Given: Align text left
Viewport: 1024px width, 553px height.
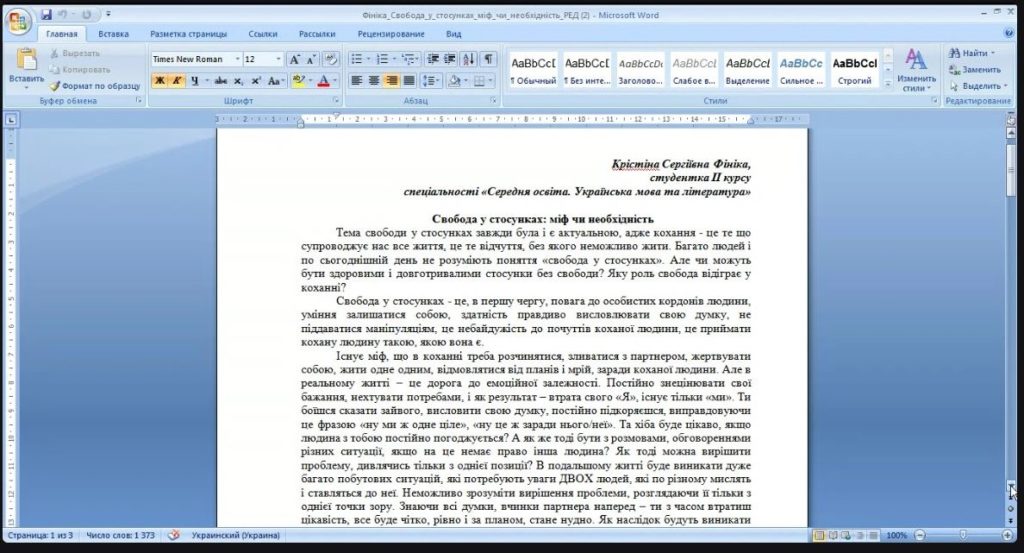Looking at the screenshot, I should pos(357,80).
